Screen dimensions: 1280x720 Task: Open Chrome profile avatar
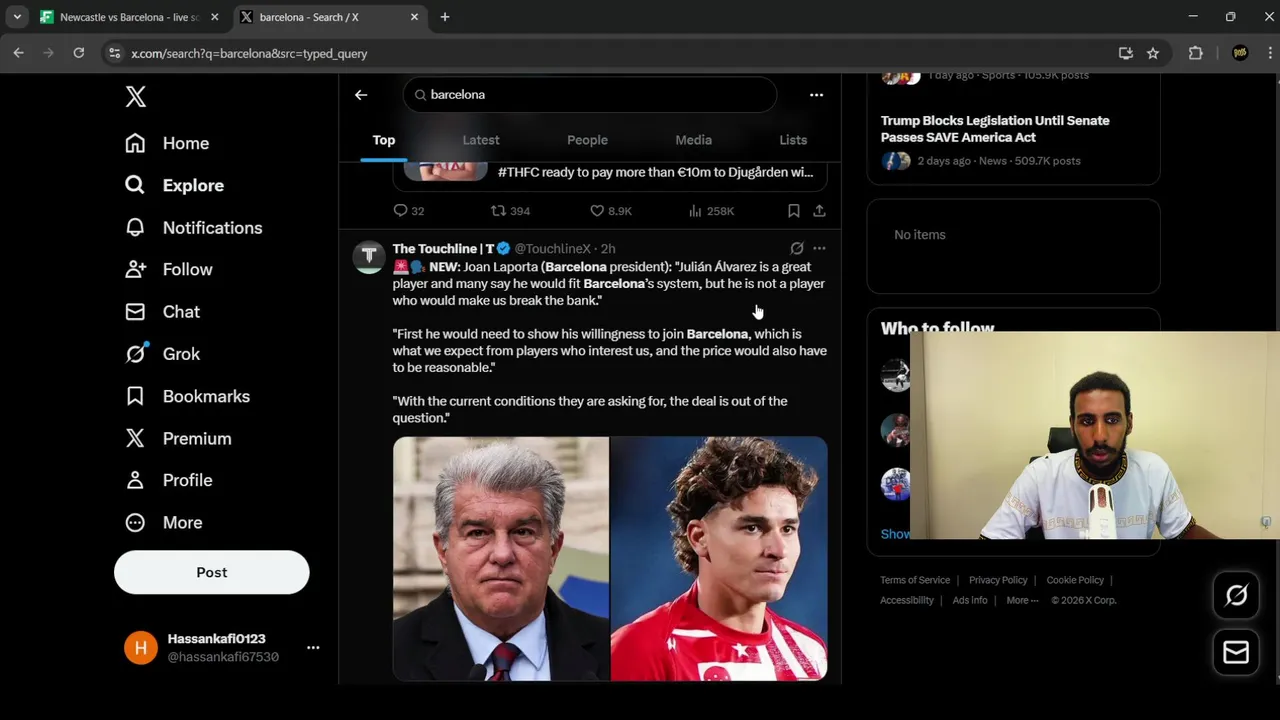(x=1240, y=53)
